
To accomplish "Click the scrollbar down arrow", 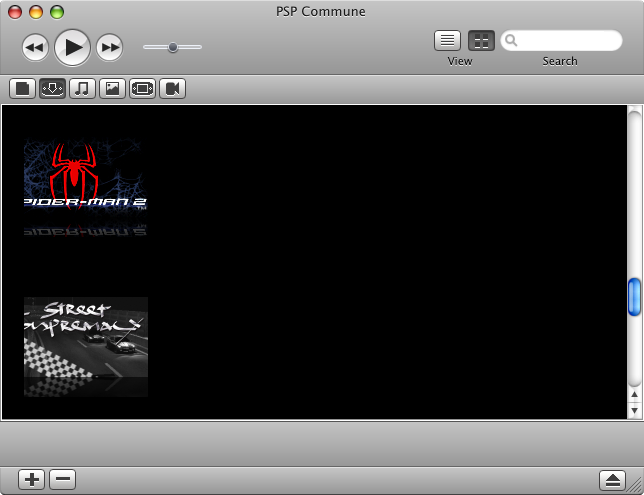I will (635, 410).
